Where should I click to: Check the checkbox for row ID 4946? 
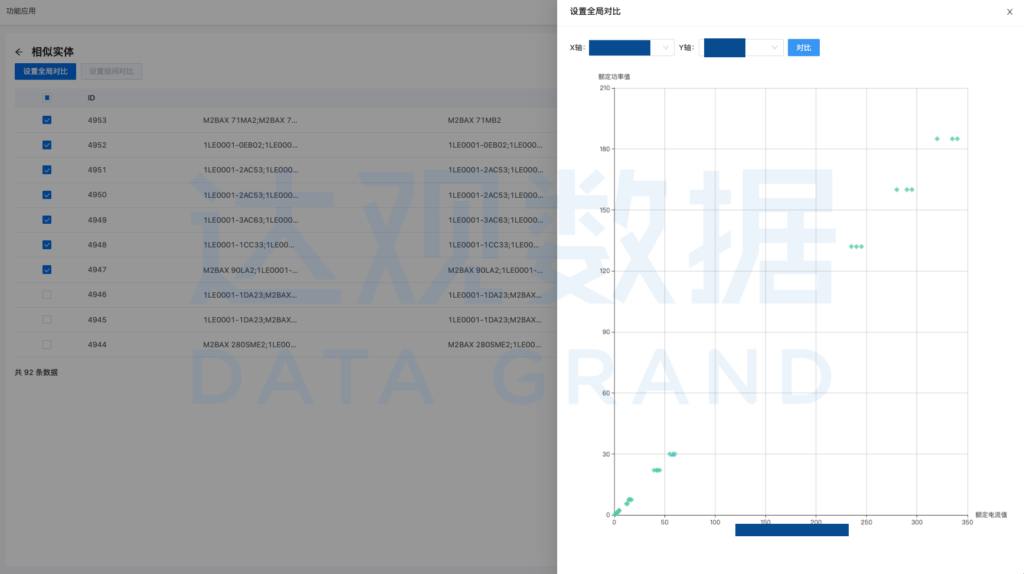(47, 295)
